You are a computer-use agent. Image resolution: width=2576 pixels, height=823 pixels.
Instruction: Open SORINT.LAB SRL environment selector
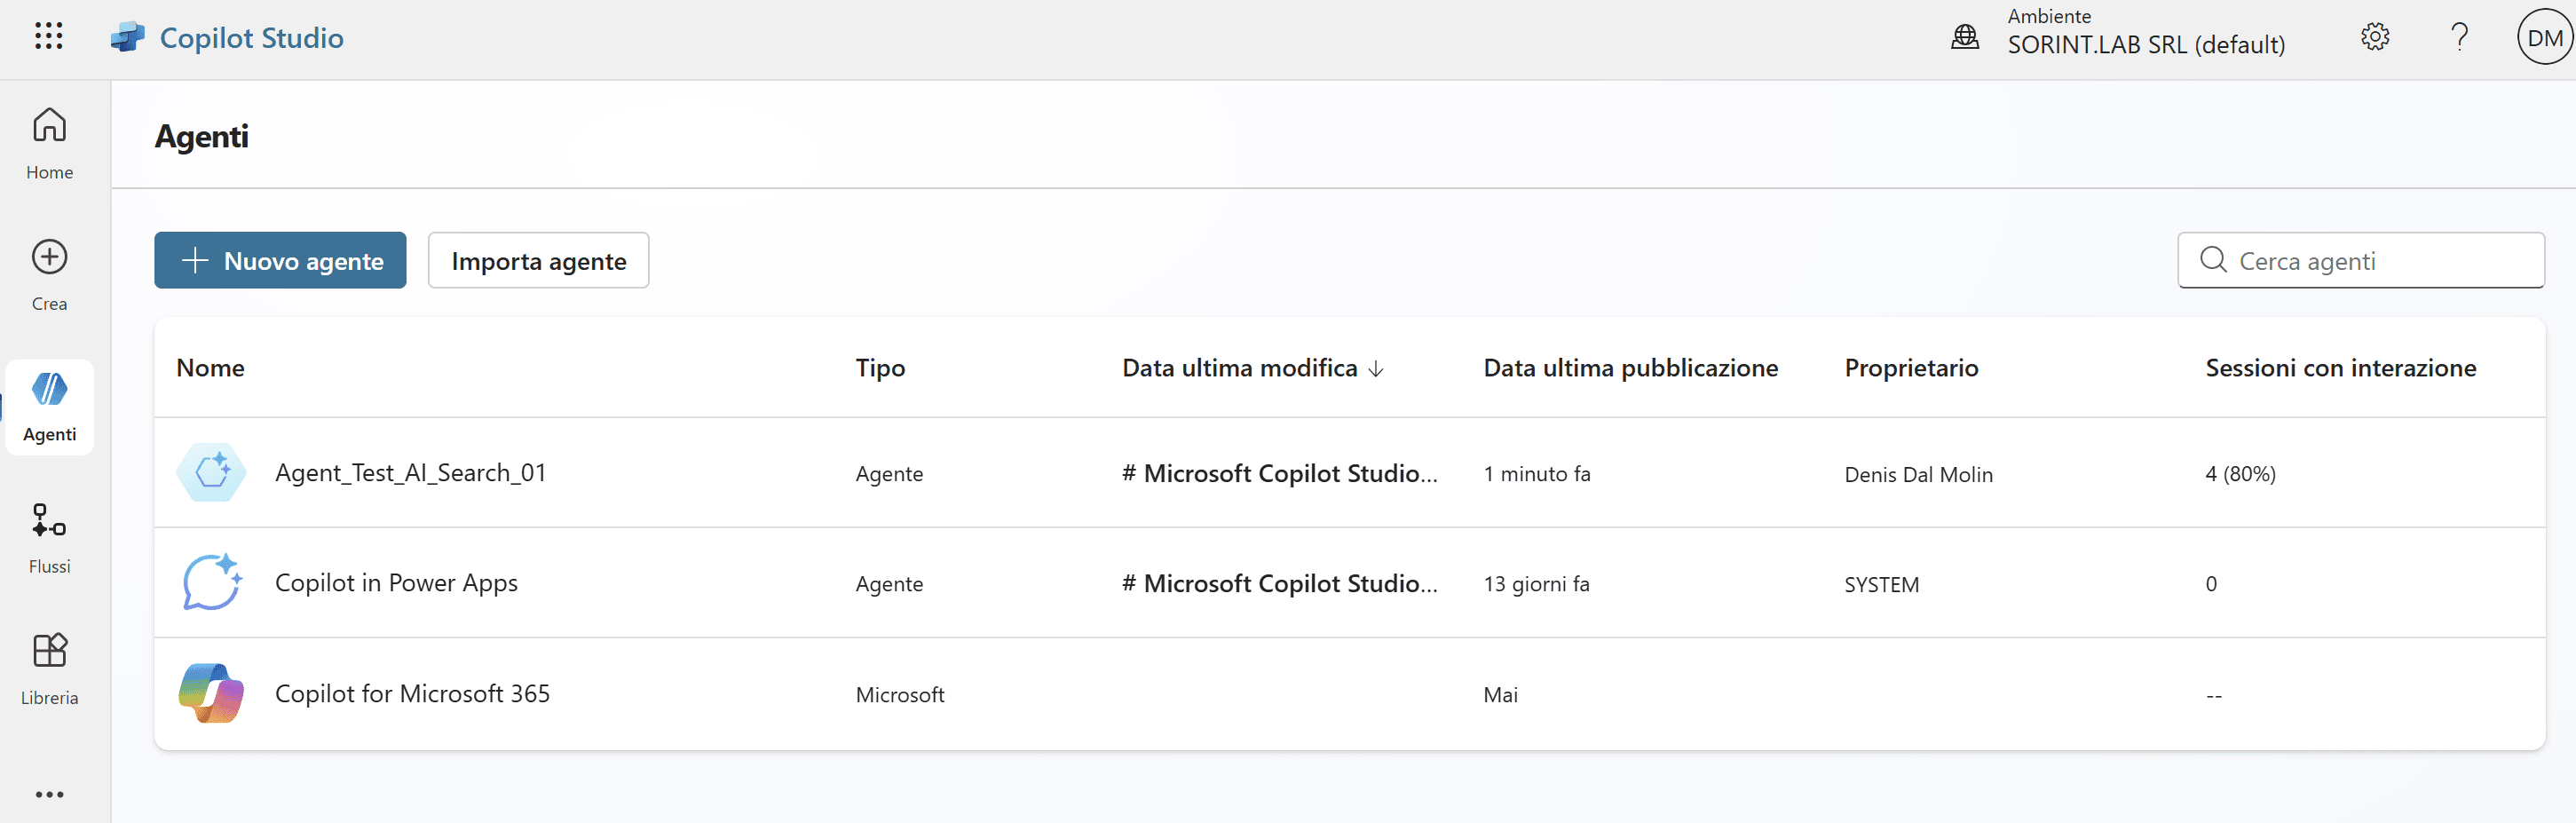coord(2145,32)
